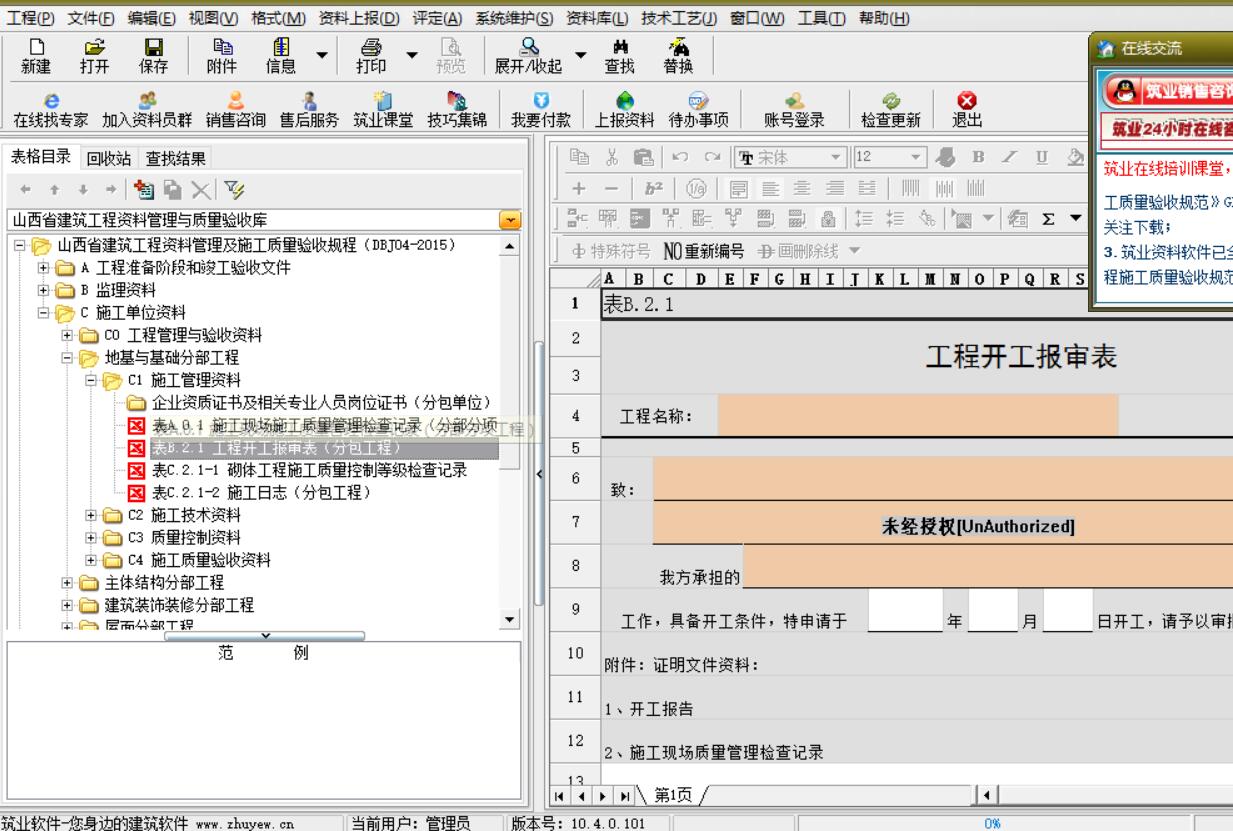This screenshot has height=831, width=1233.
Task: Select 表C.2.1-2 施工日志 in the tree
Action: click(x=262, y=492)
